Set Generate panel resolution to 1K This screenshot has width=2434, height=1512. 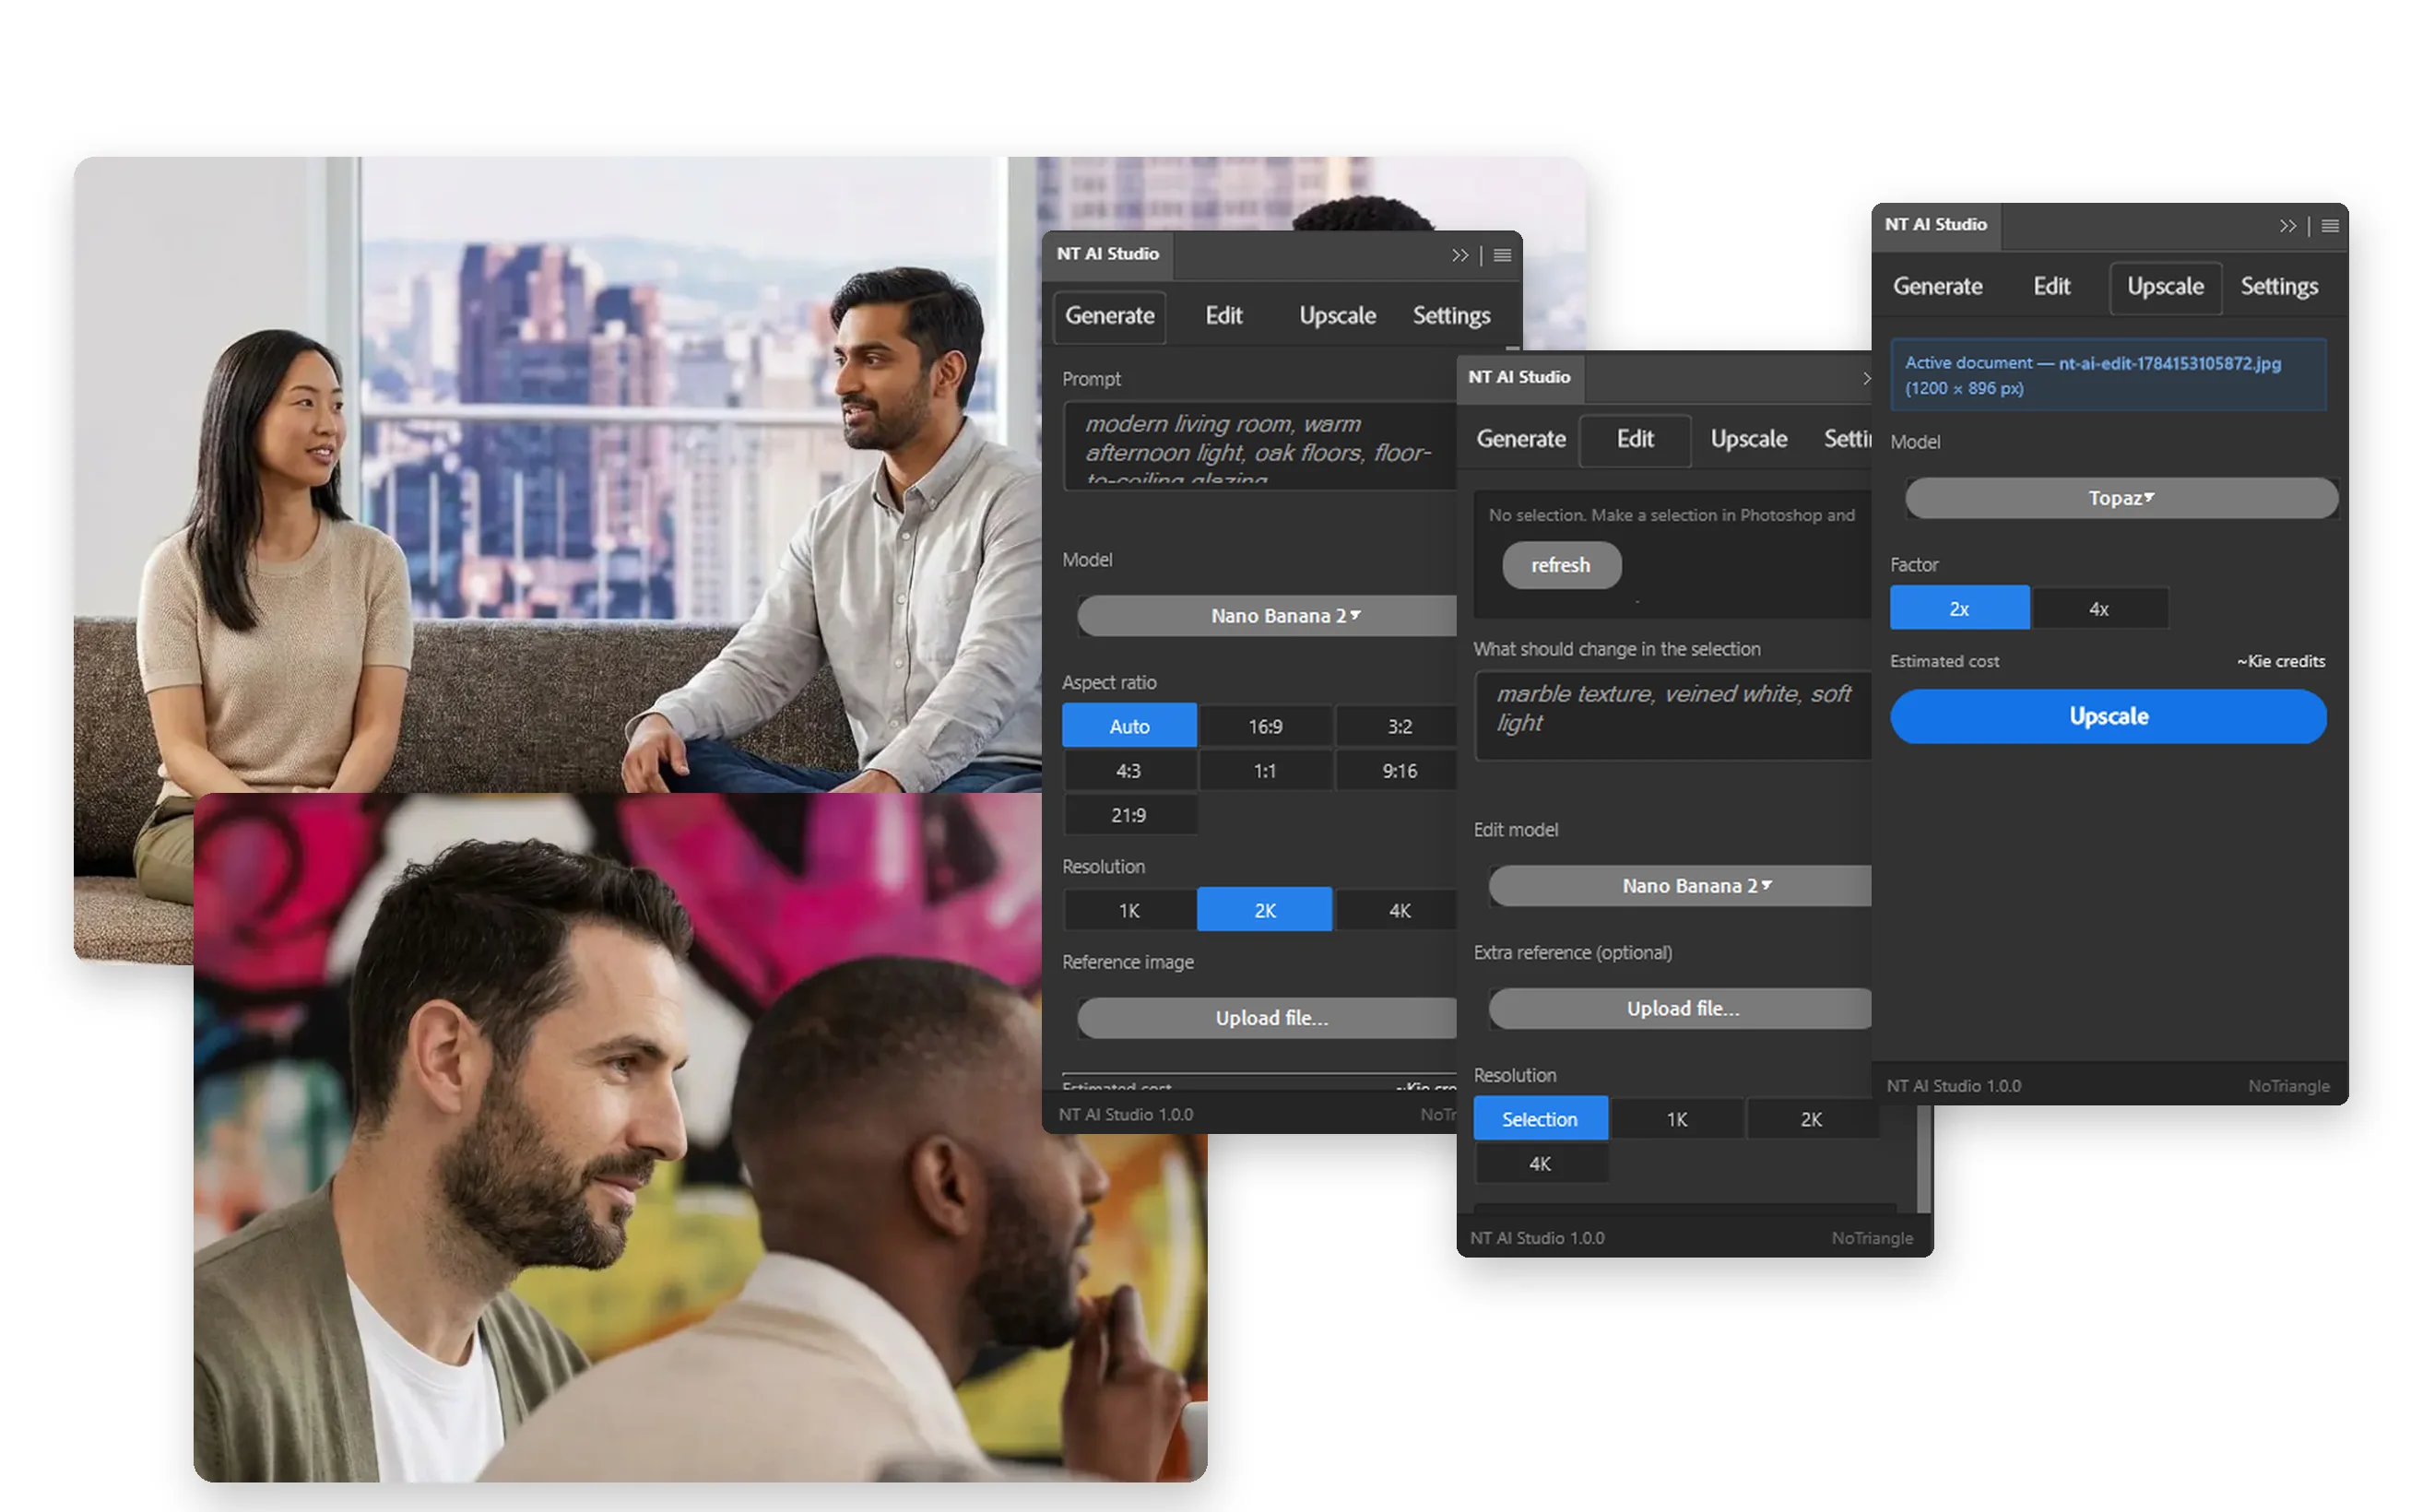click(1129, 910)
